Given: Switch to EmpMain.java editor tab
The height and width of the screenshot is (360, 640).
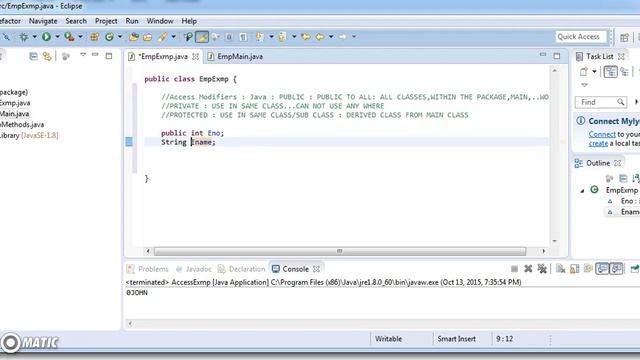Looking at the screenshot, I should (235, 56).
